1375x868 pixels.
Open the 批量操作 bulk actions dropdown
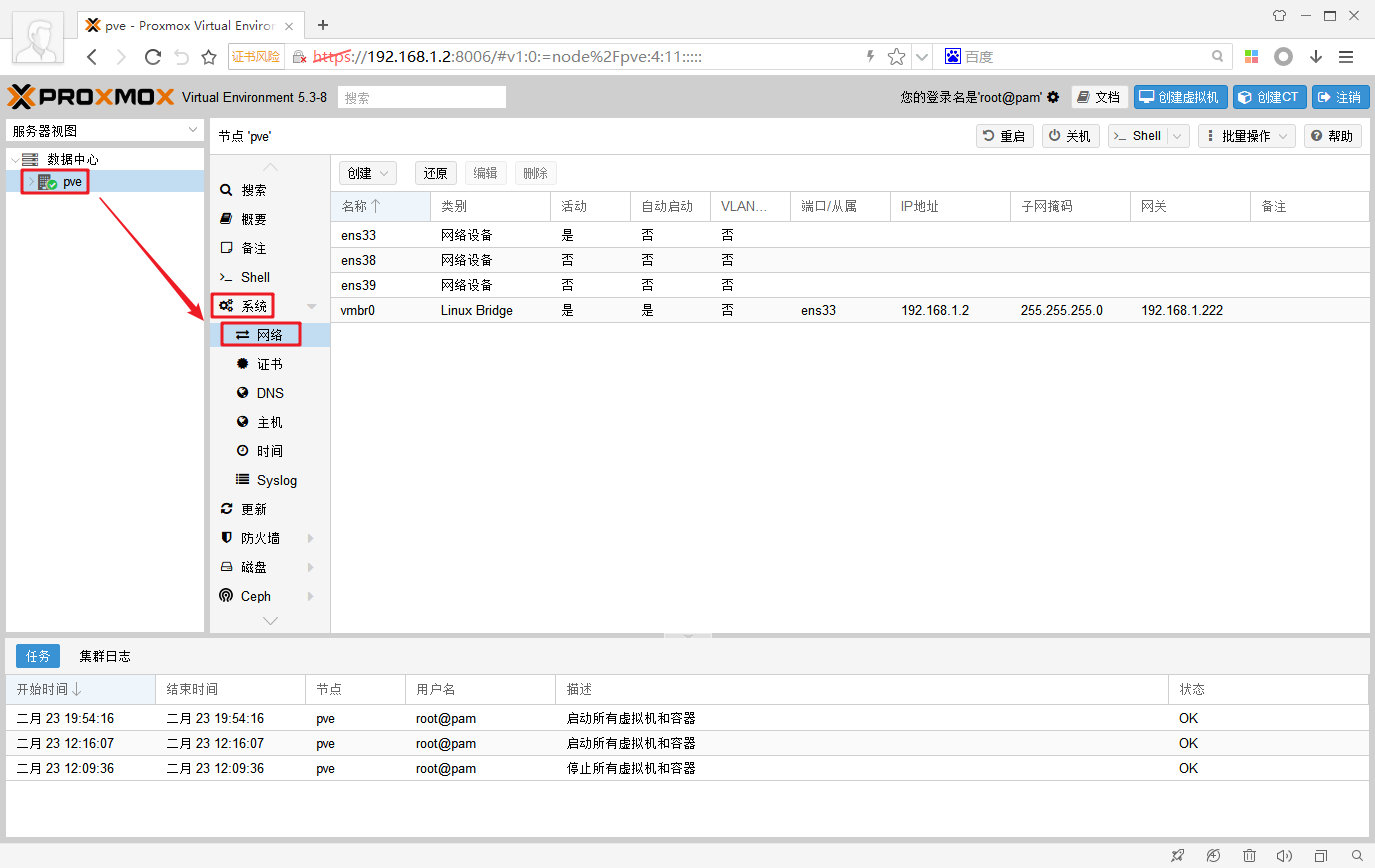point(1246,136)
